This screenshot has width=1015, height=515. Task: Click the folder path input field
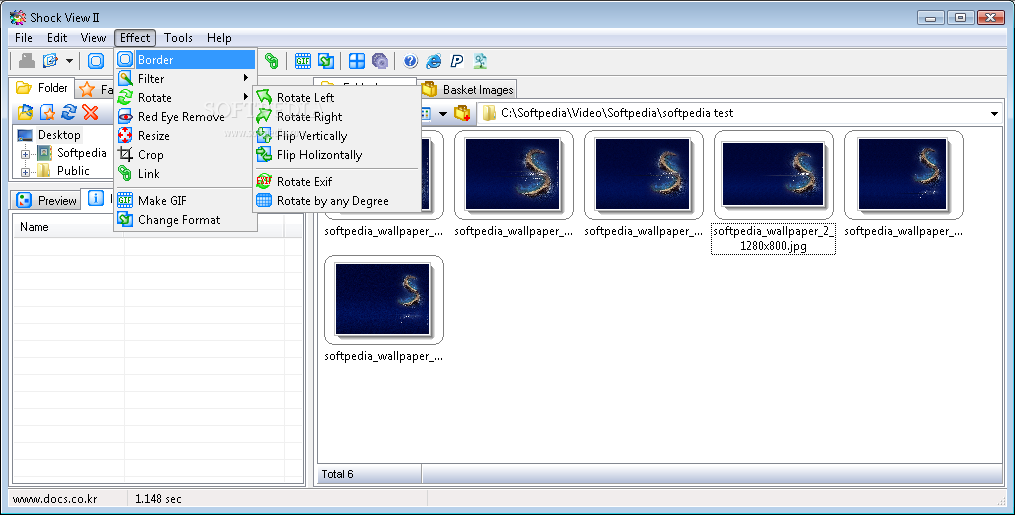point(740,113)
